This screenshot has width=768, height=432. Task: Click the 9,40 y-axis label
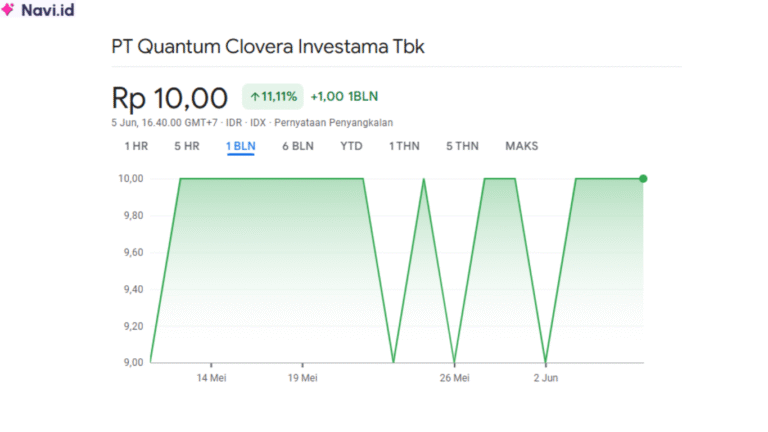coord(133,289)
